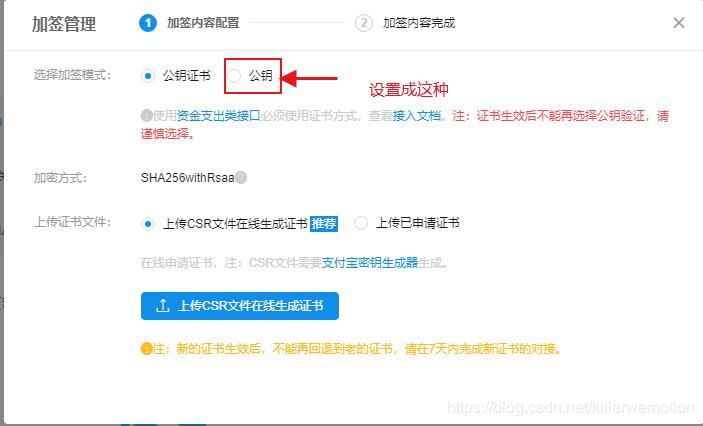Choose 上传已申请证书 radio option

click(361, 223)
